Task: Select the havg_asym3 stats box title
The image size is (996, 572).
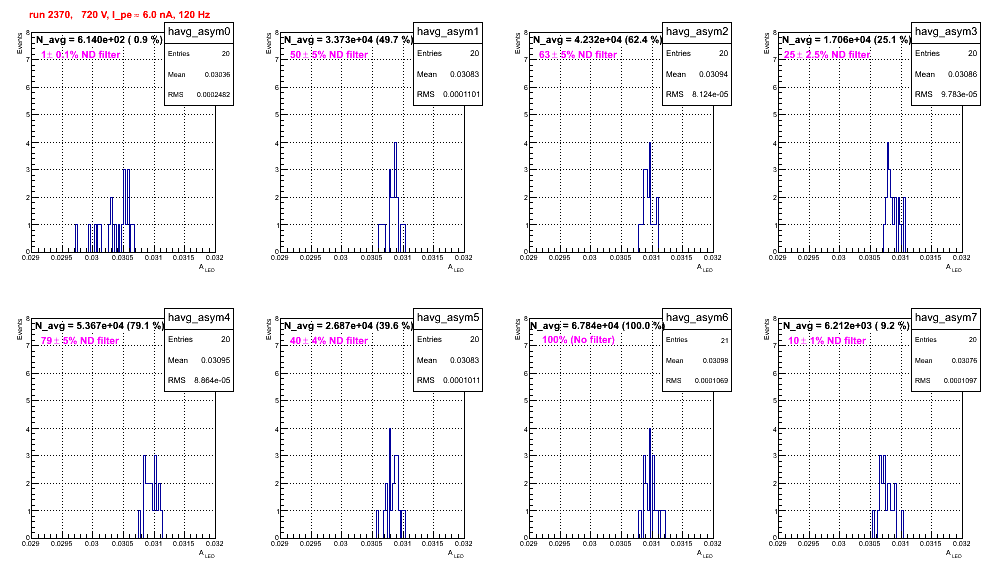Action: click(x=946, y=31)
